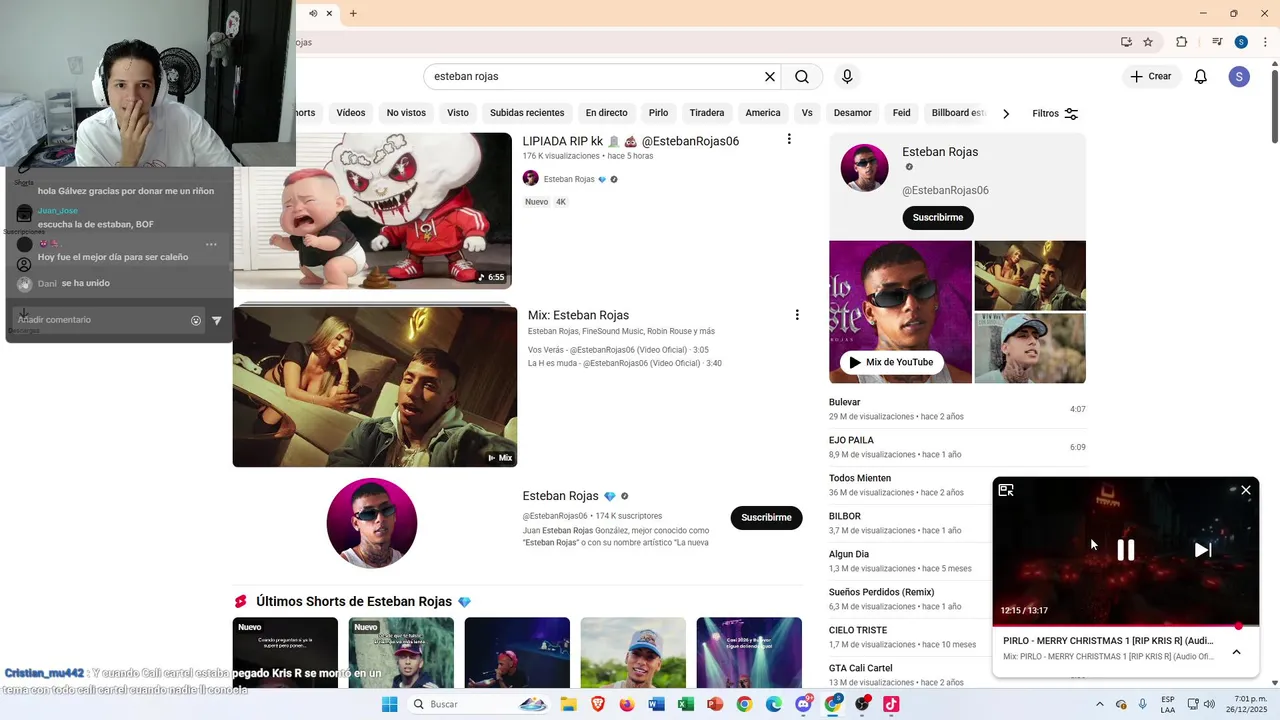The height and width of the screenshot is (720, 1280).
Task: Open chat message three-dot options
Action: (211, 244)
